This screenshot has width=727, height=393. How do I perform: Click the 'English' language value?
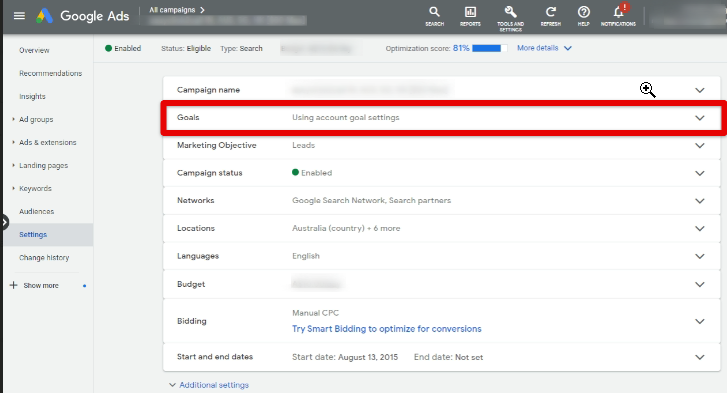pyautogui.click(x=306, y=256)
